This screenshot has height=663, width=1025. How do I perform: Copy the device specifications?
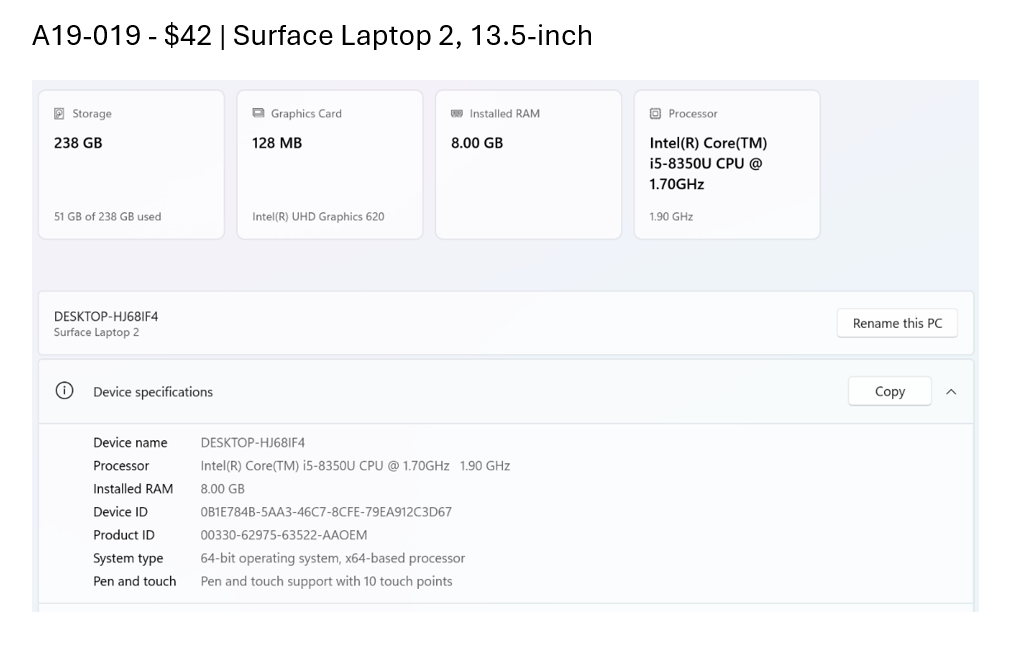(889, 390)
